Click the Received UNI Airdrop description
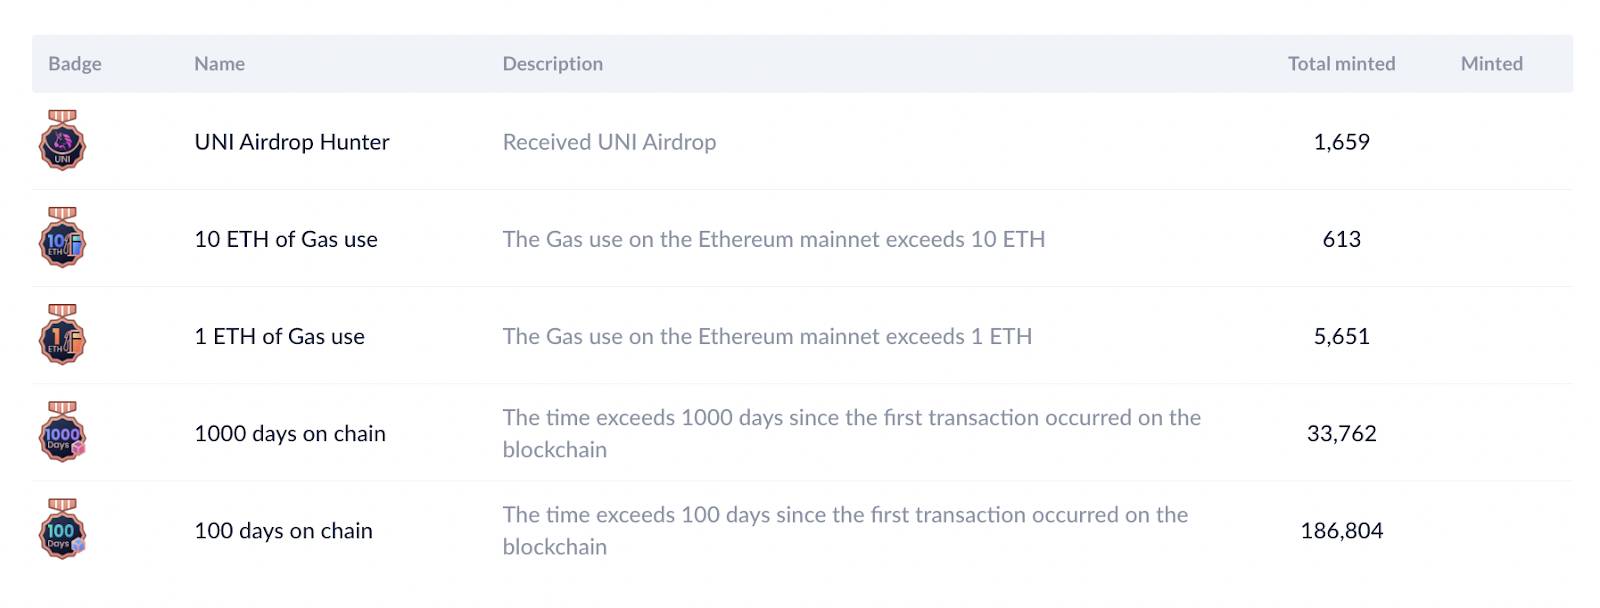The width and height of the screenshot is (1600, 608). point(609,142)
